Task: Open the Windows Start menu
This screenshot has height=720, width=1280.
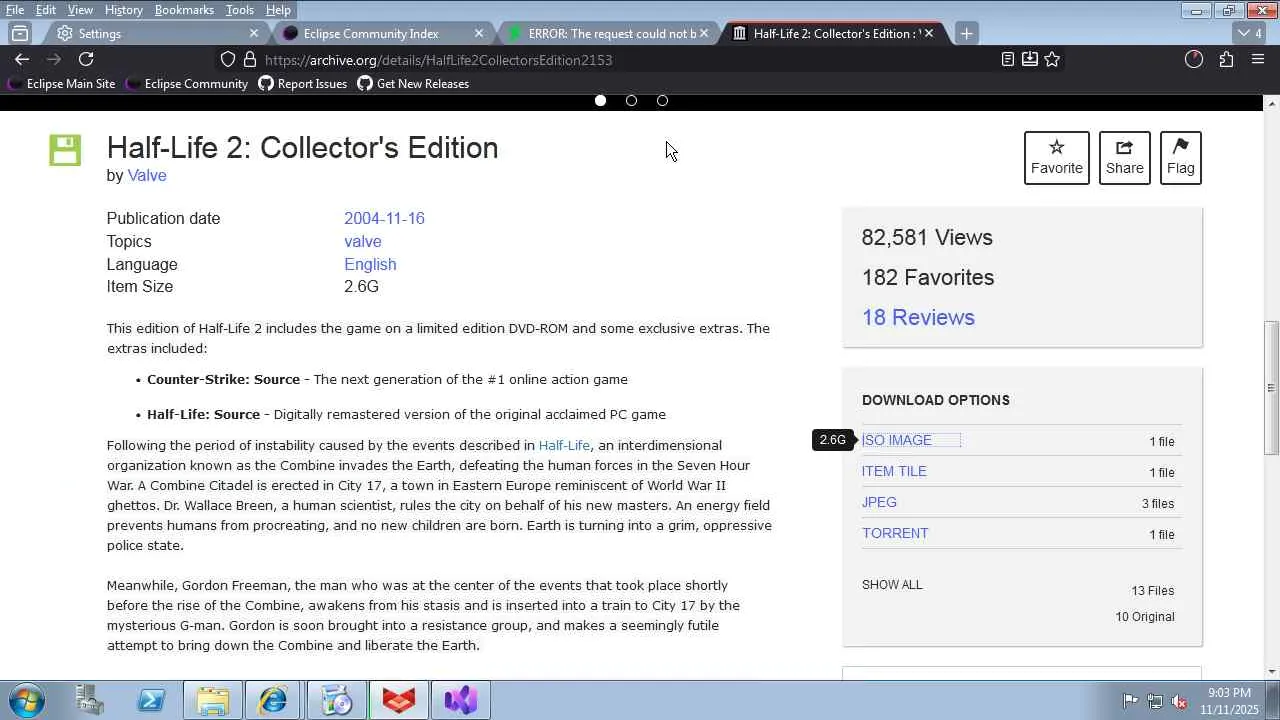Action: pos(26,701)
